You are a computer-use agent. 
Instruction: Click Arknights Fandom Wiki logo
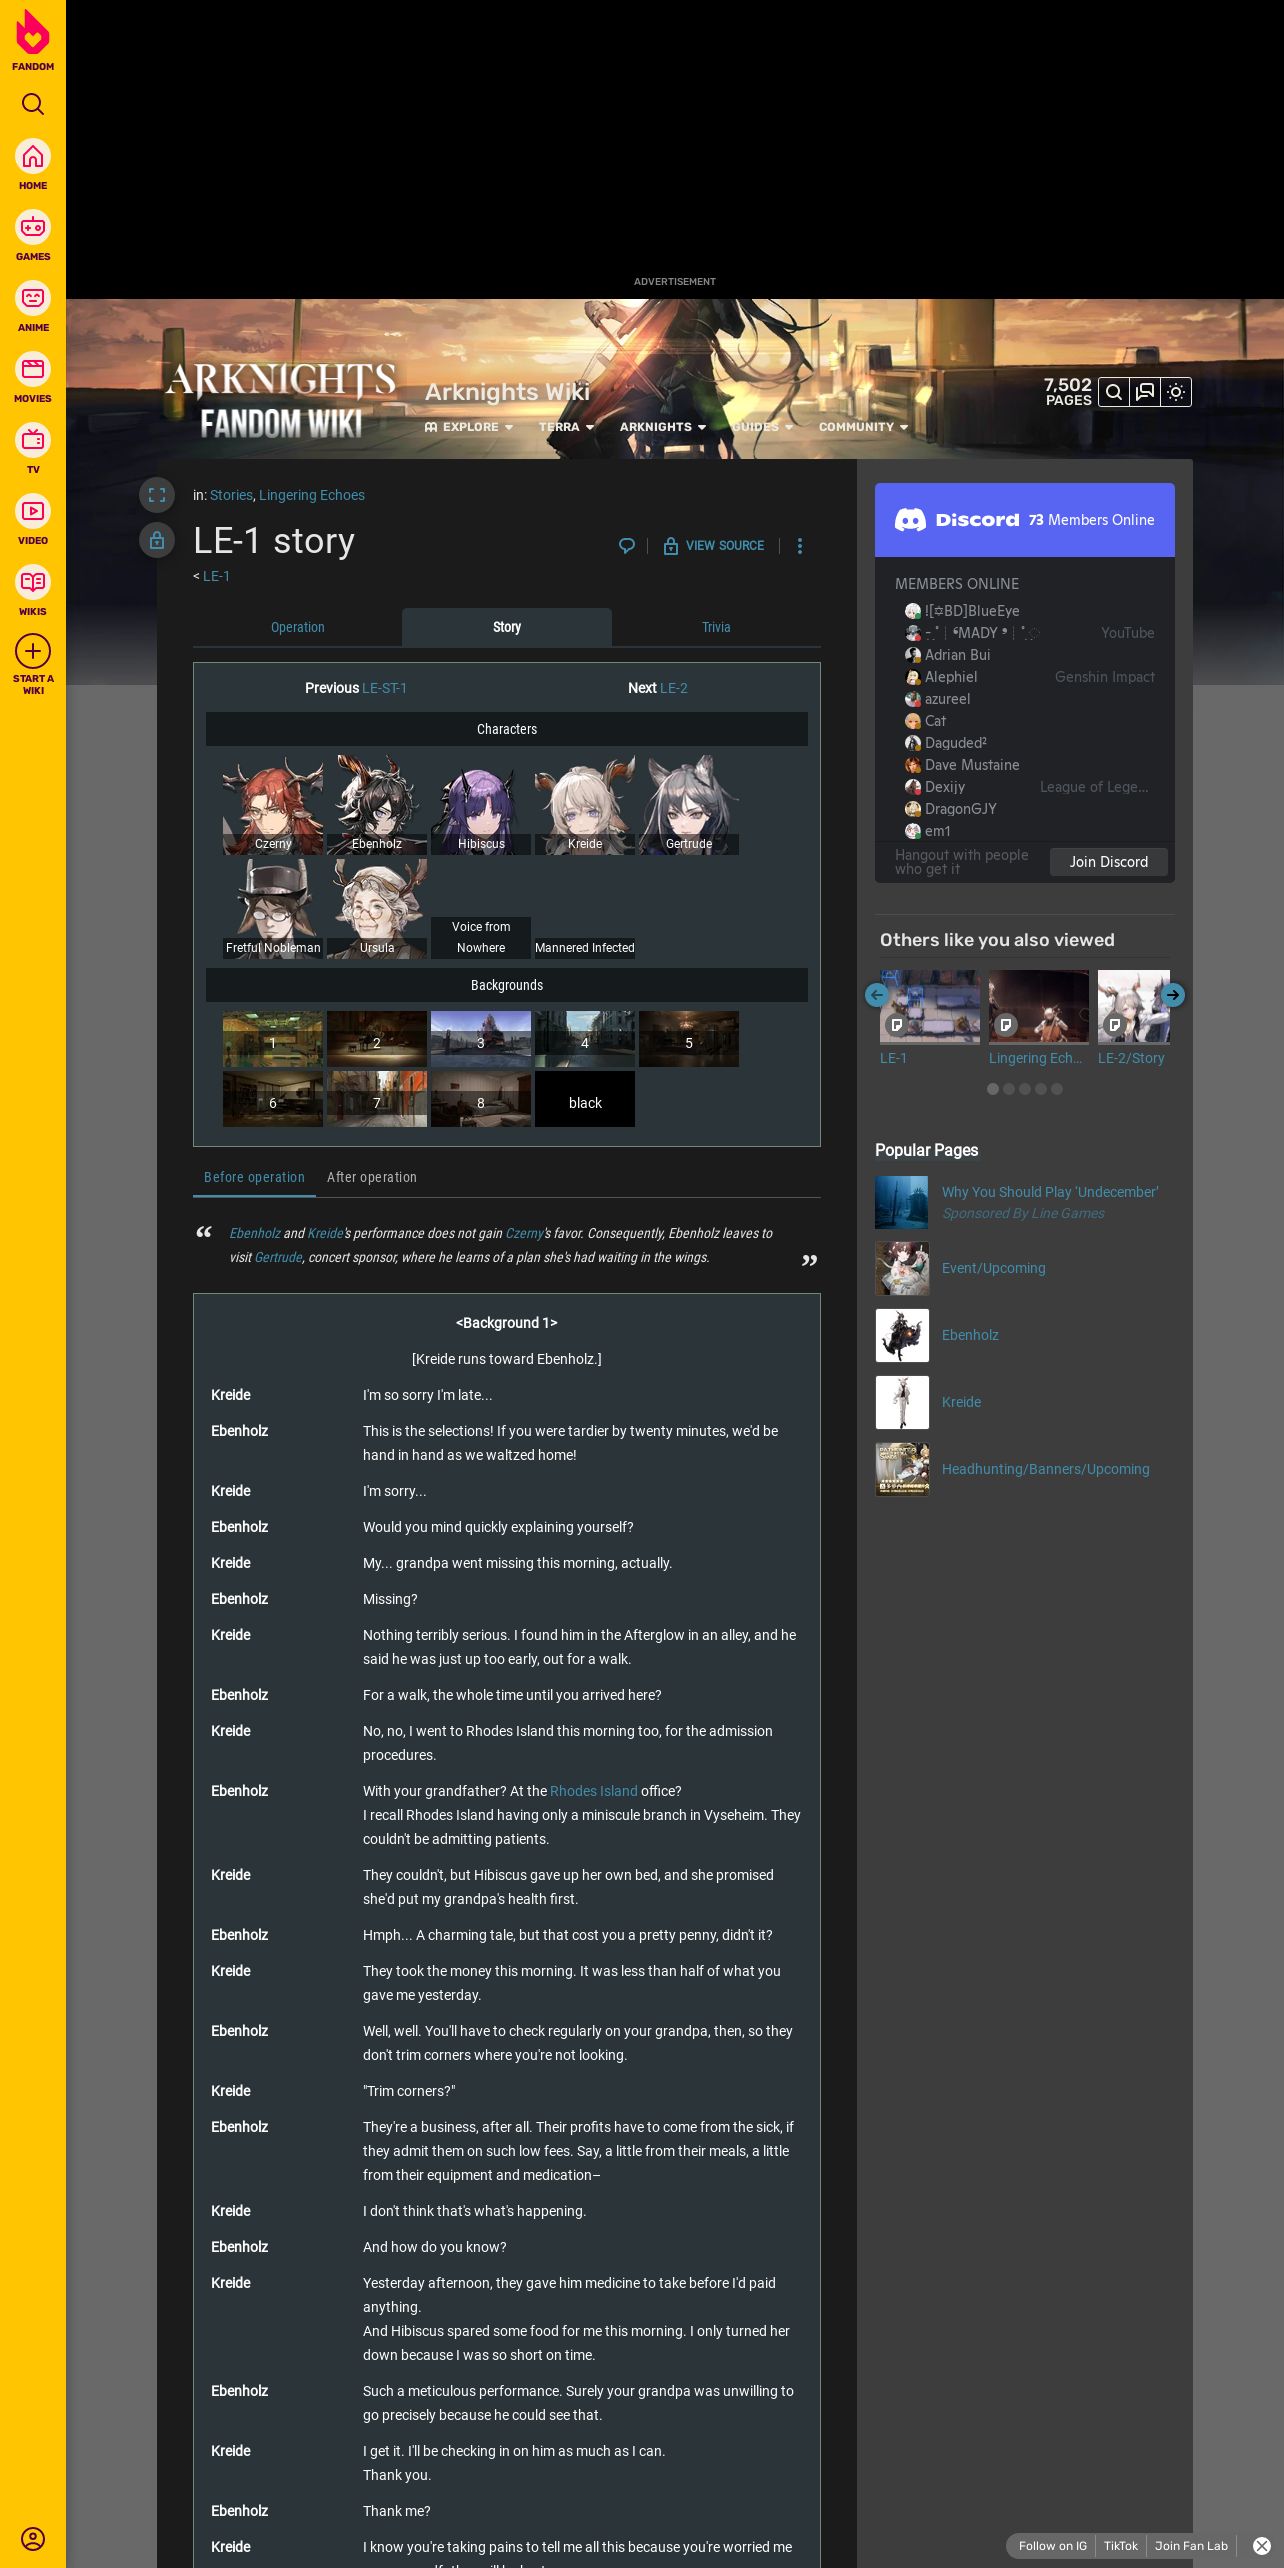pos(281,401)
